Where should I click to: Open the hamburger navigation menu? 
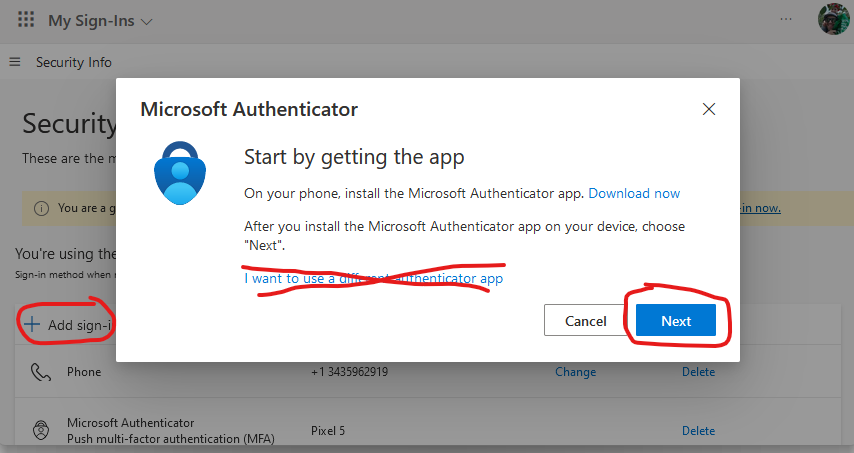(15, 62)
